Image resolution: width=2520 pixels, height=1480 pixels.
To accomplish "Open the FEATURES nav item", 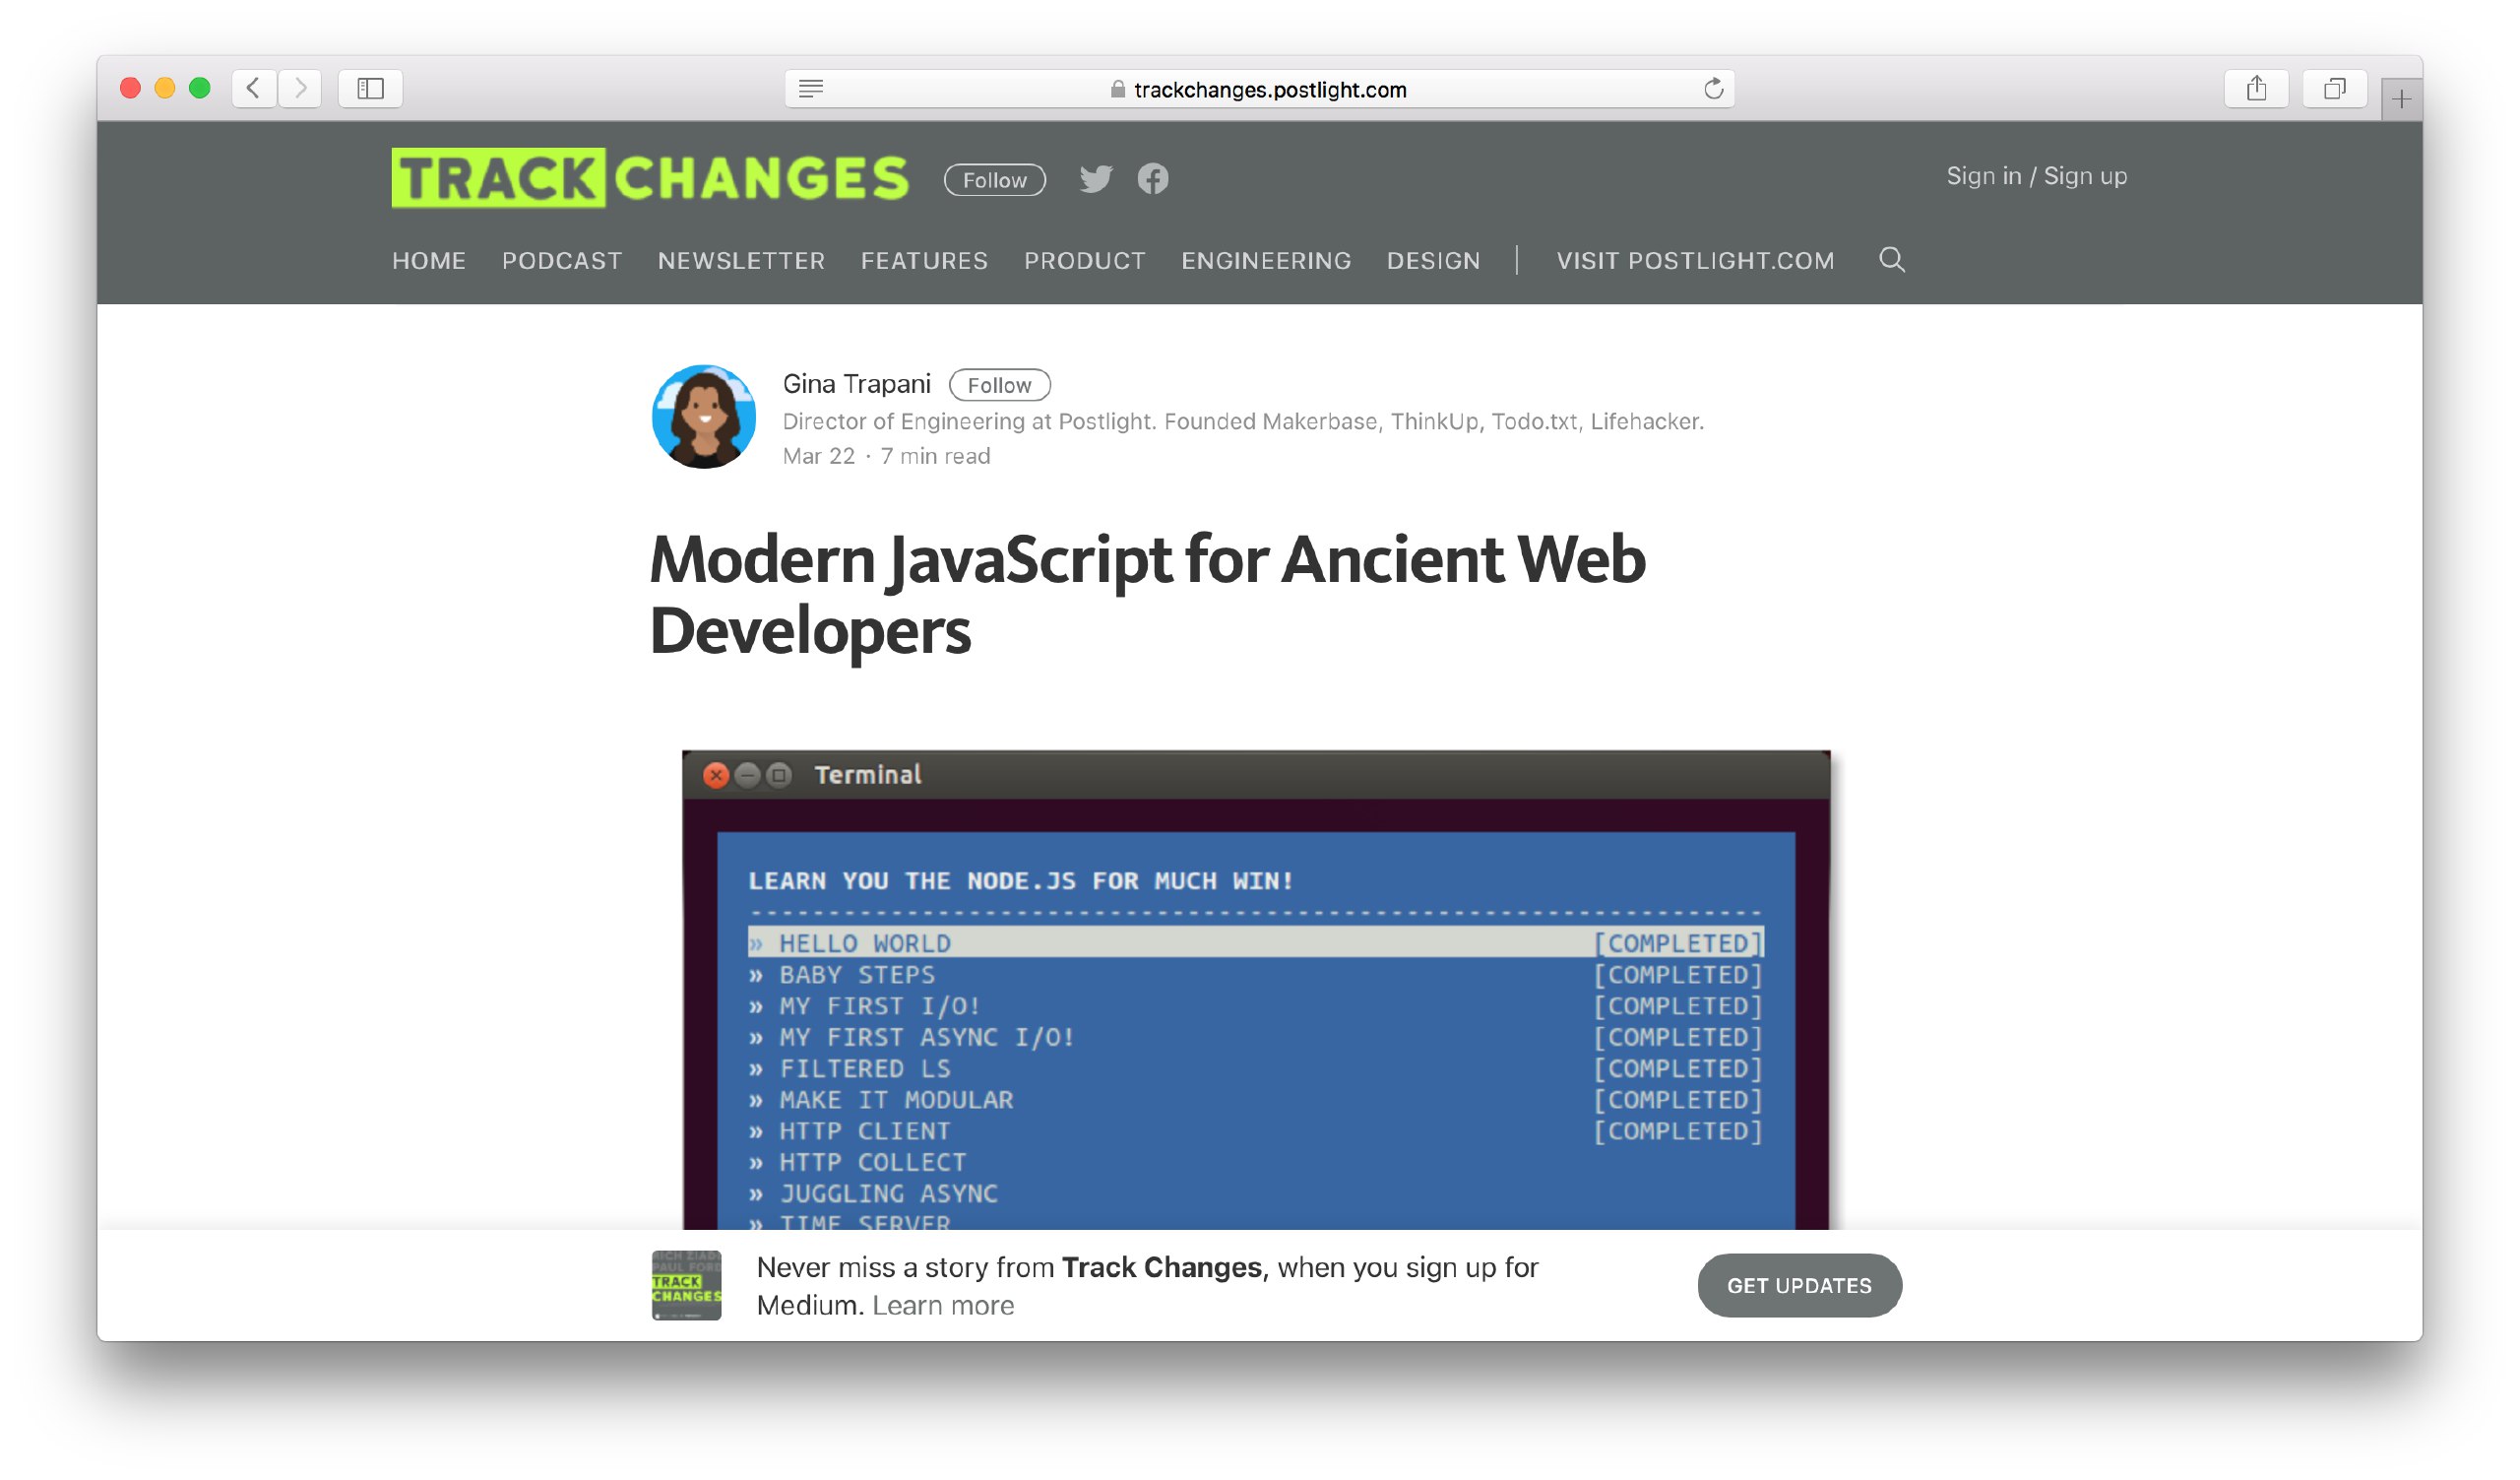I will click(924, 261).
